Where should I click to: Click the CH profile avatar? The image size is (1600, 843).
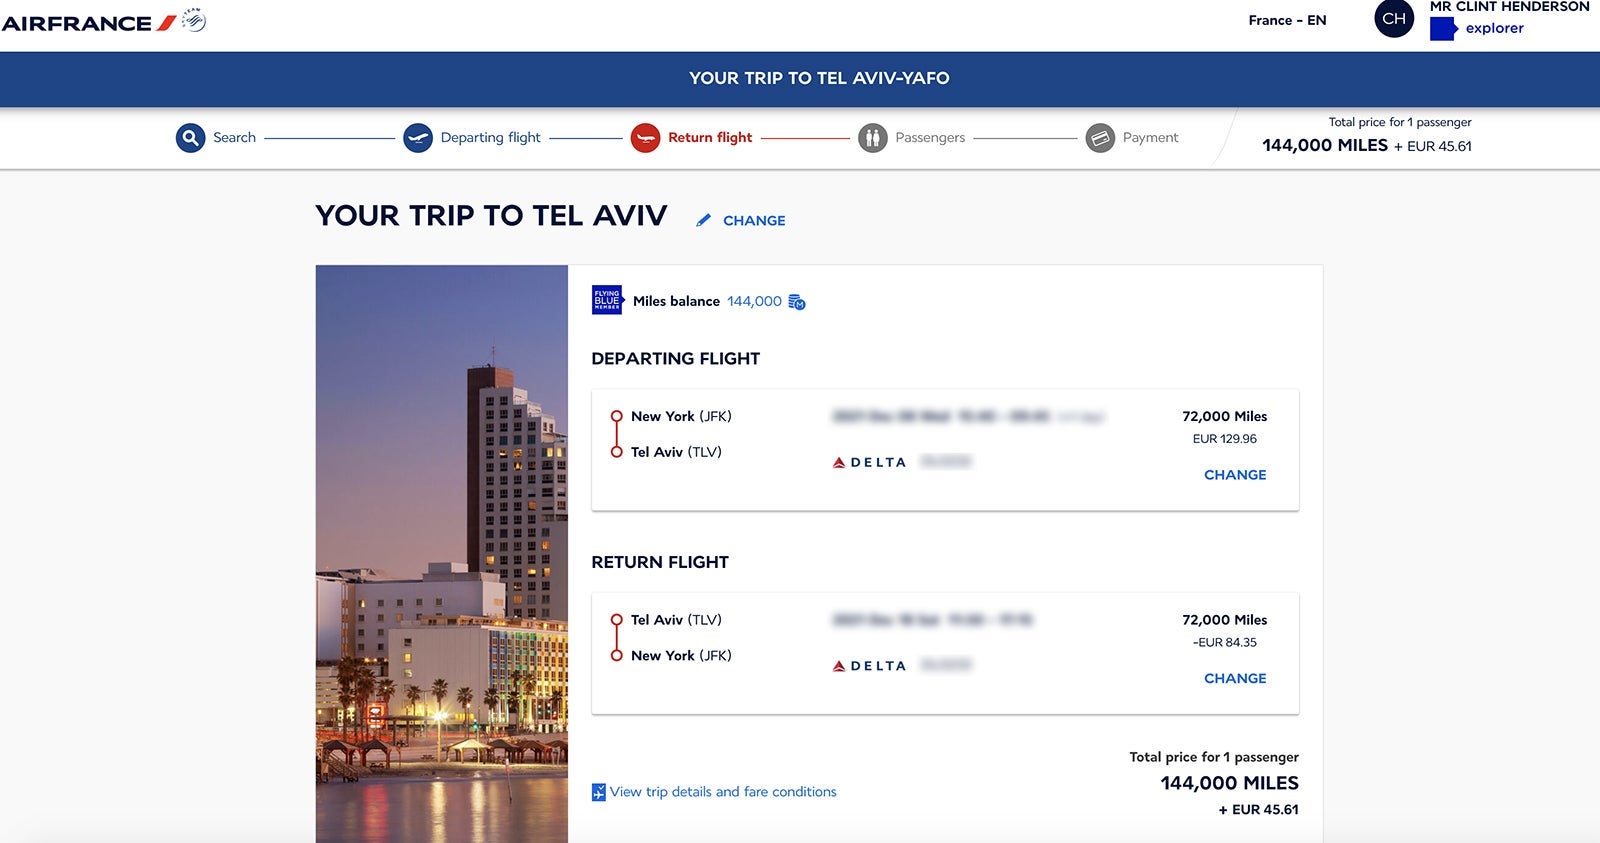click(x=1394, y=19)
